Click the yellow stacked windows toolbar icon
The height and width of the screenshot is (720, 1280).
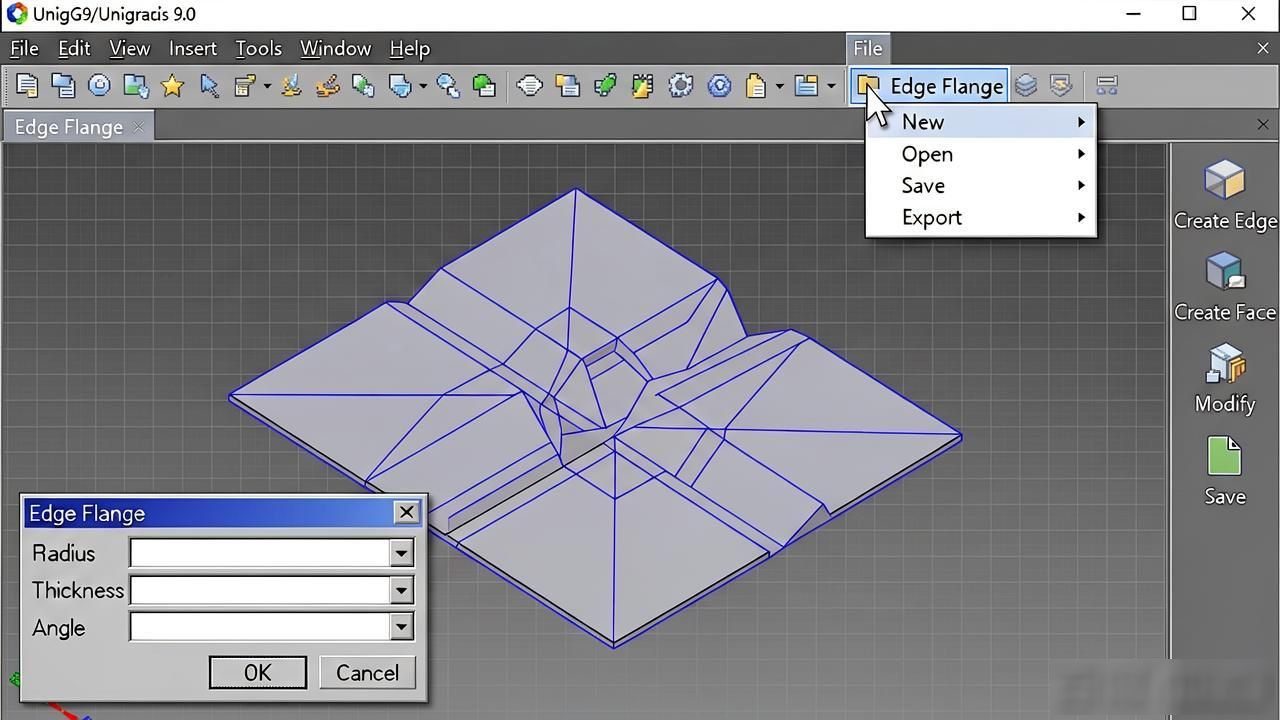point(568,86)
